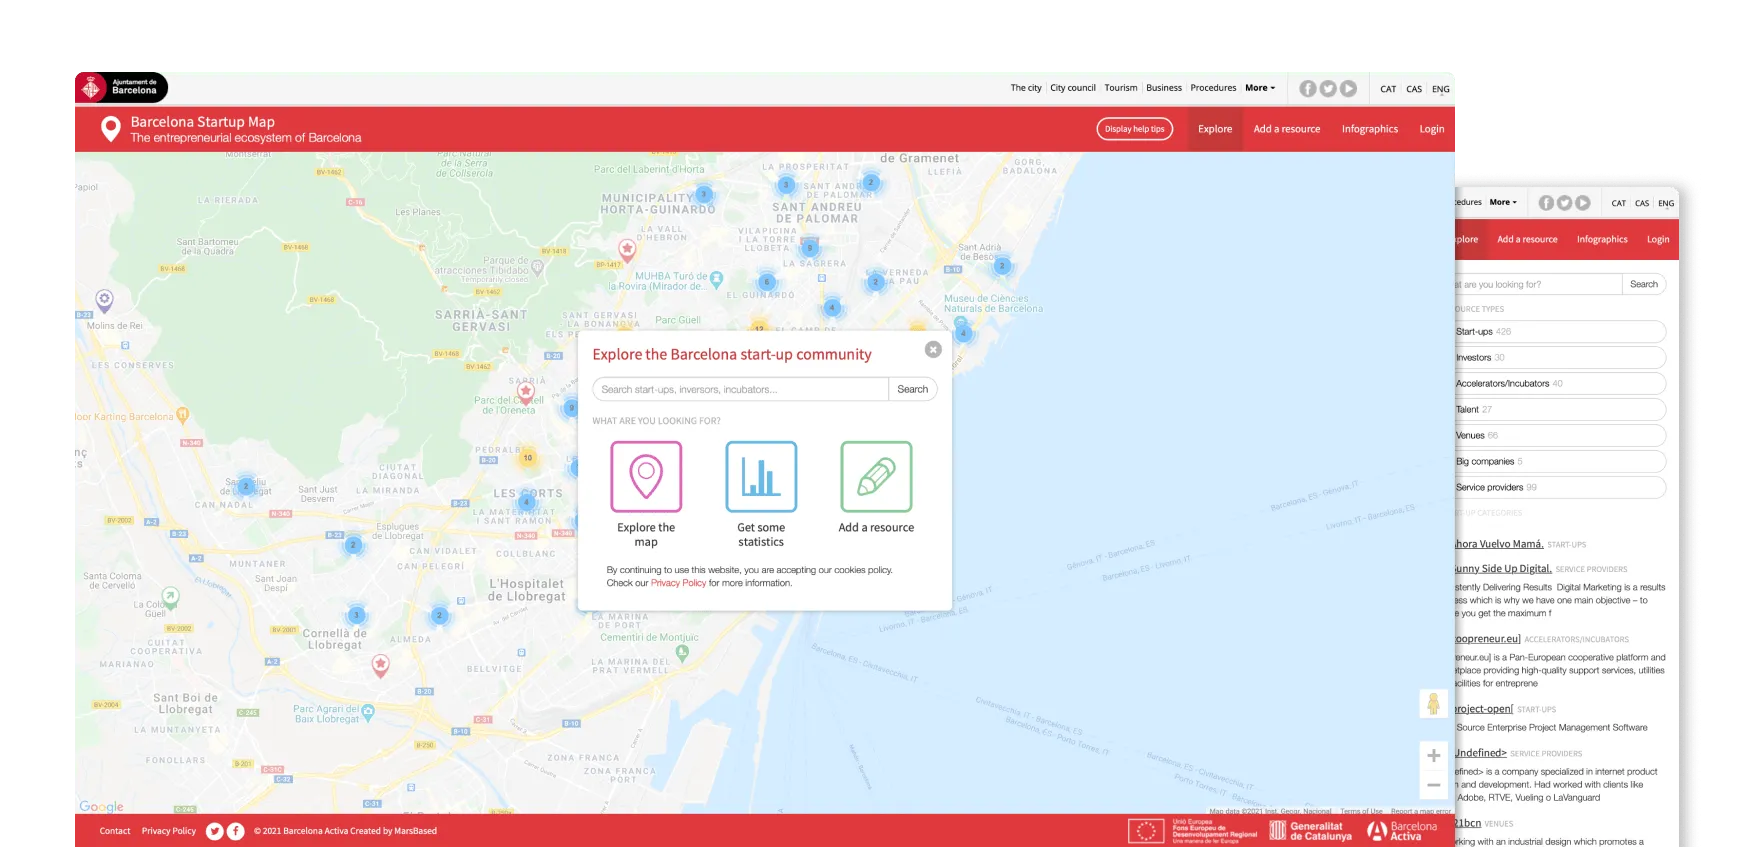This screenshot has width=1756, height=847.
Task: Click red star marker near Vall d'Hebron
Action: 627,249
